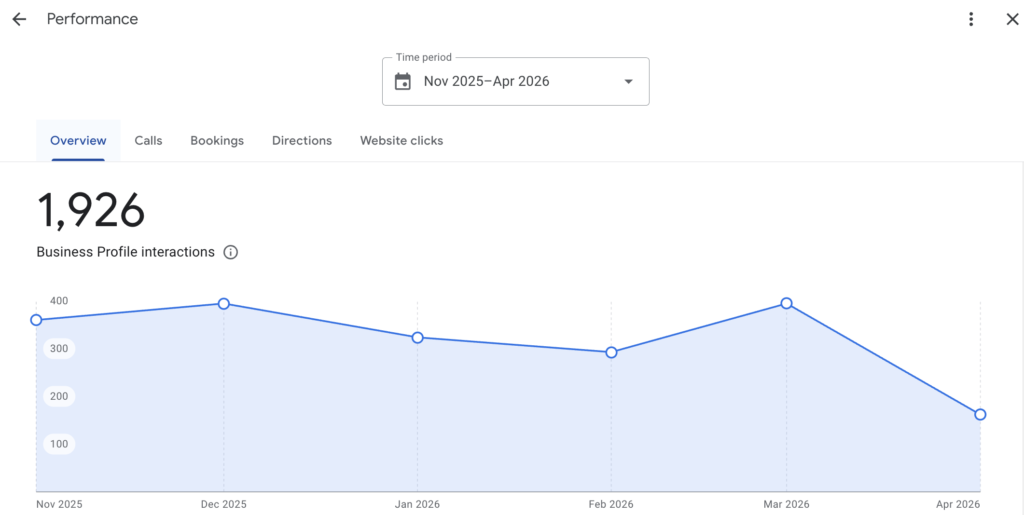This screenshot has width=1024, height=515.
Task: Click the calendar icon in Time period
Action: (x=403, y=82)
